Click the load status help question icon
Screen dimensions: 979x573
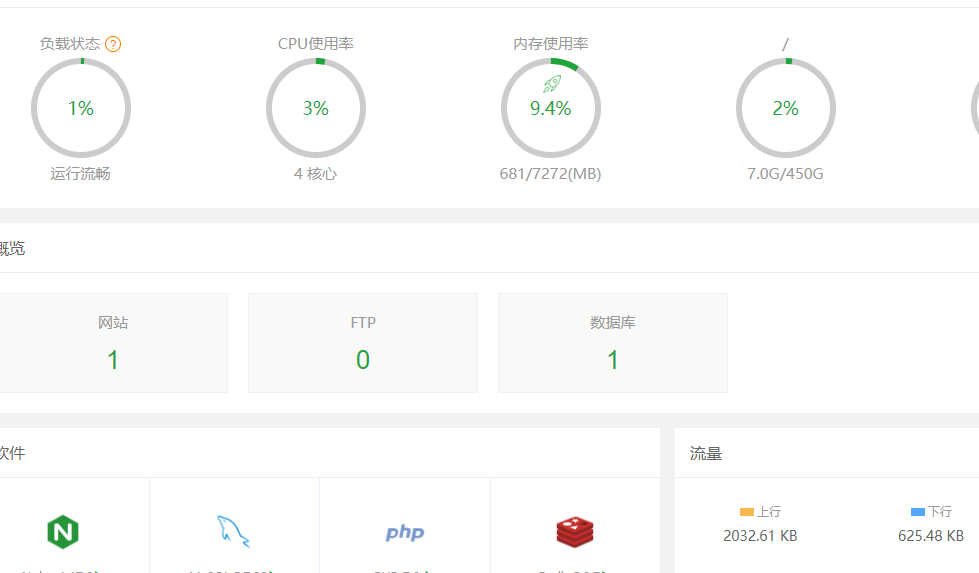[x=113, y=44]
